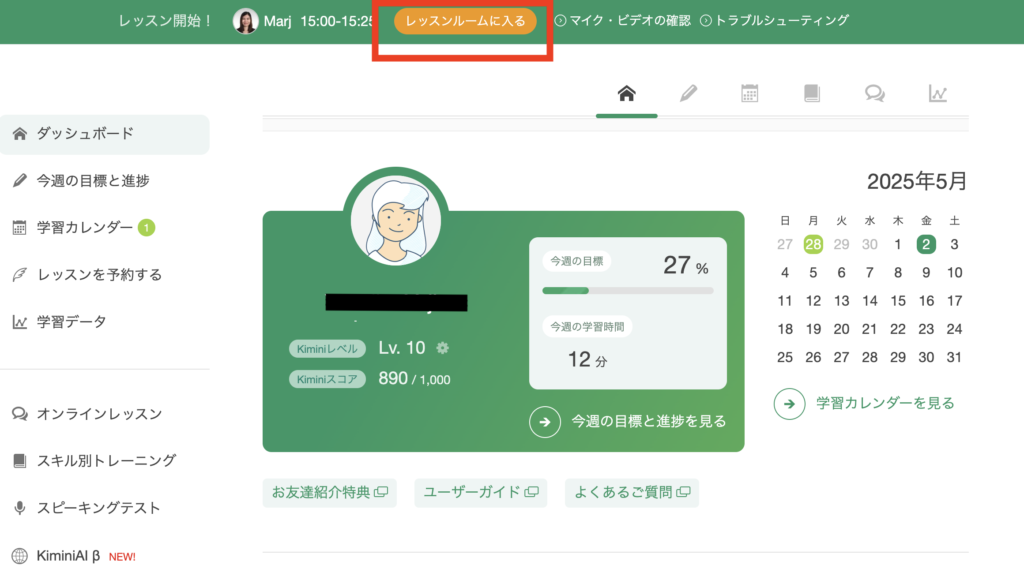Select the pencil icon tab
This screenshot has height=576, width=1024.
click(688, 93)
